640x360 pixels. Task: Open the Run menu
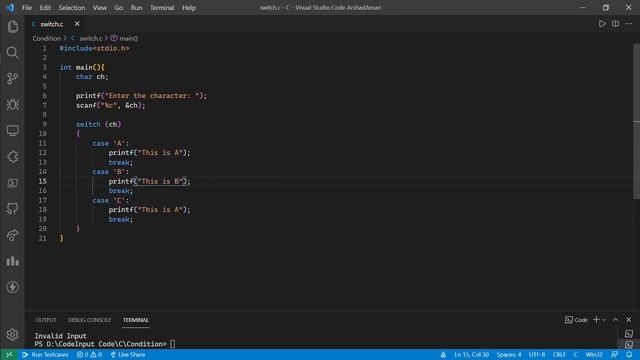[x=136, y=8]
